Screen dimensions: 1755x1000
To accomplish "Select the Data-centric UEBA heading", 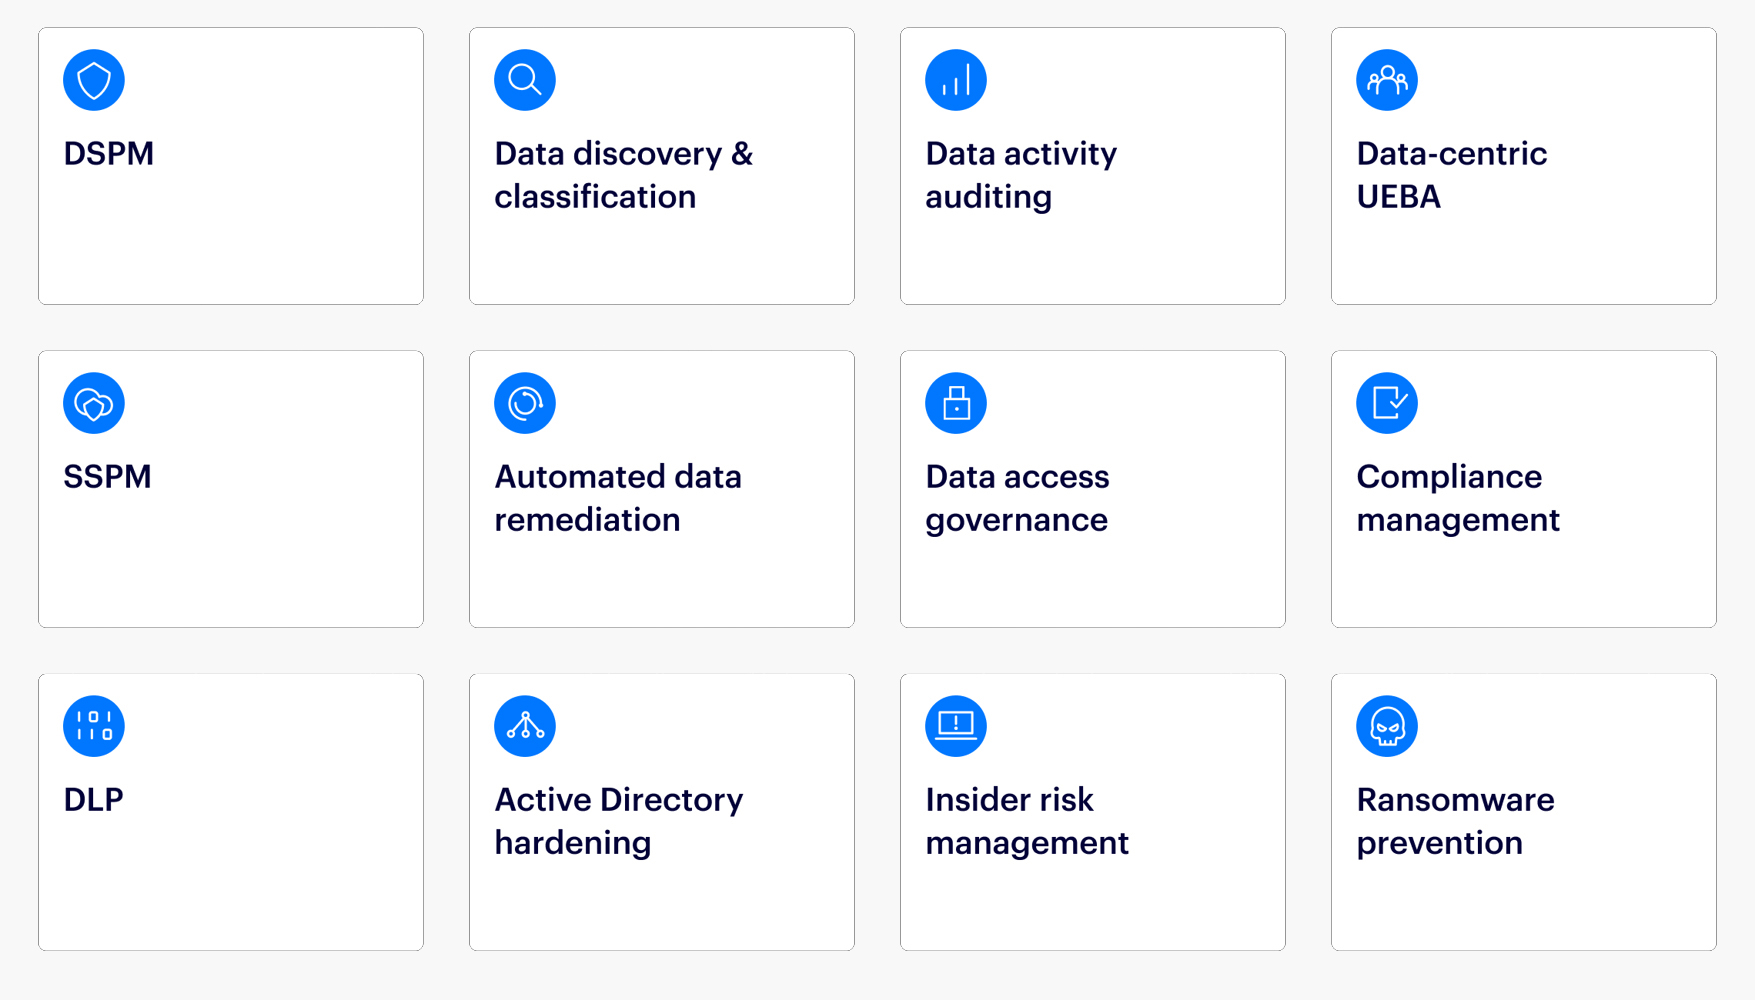I will point(1451,175).
